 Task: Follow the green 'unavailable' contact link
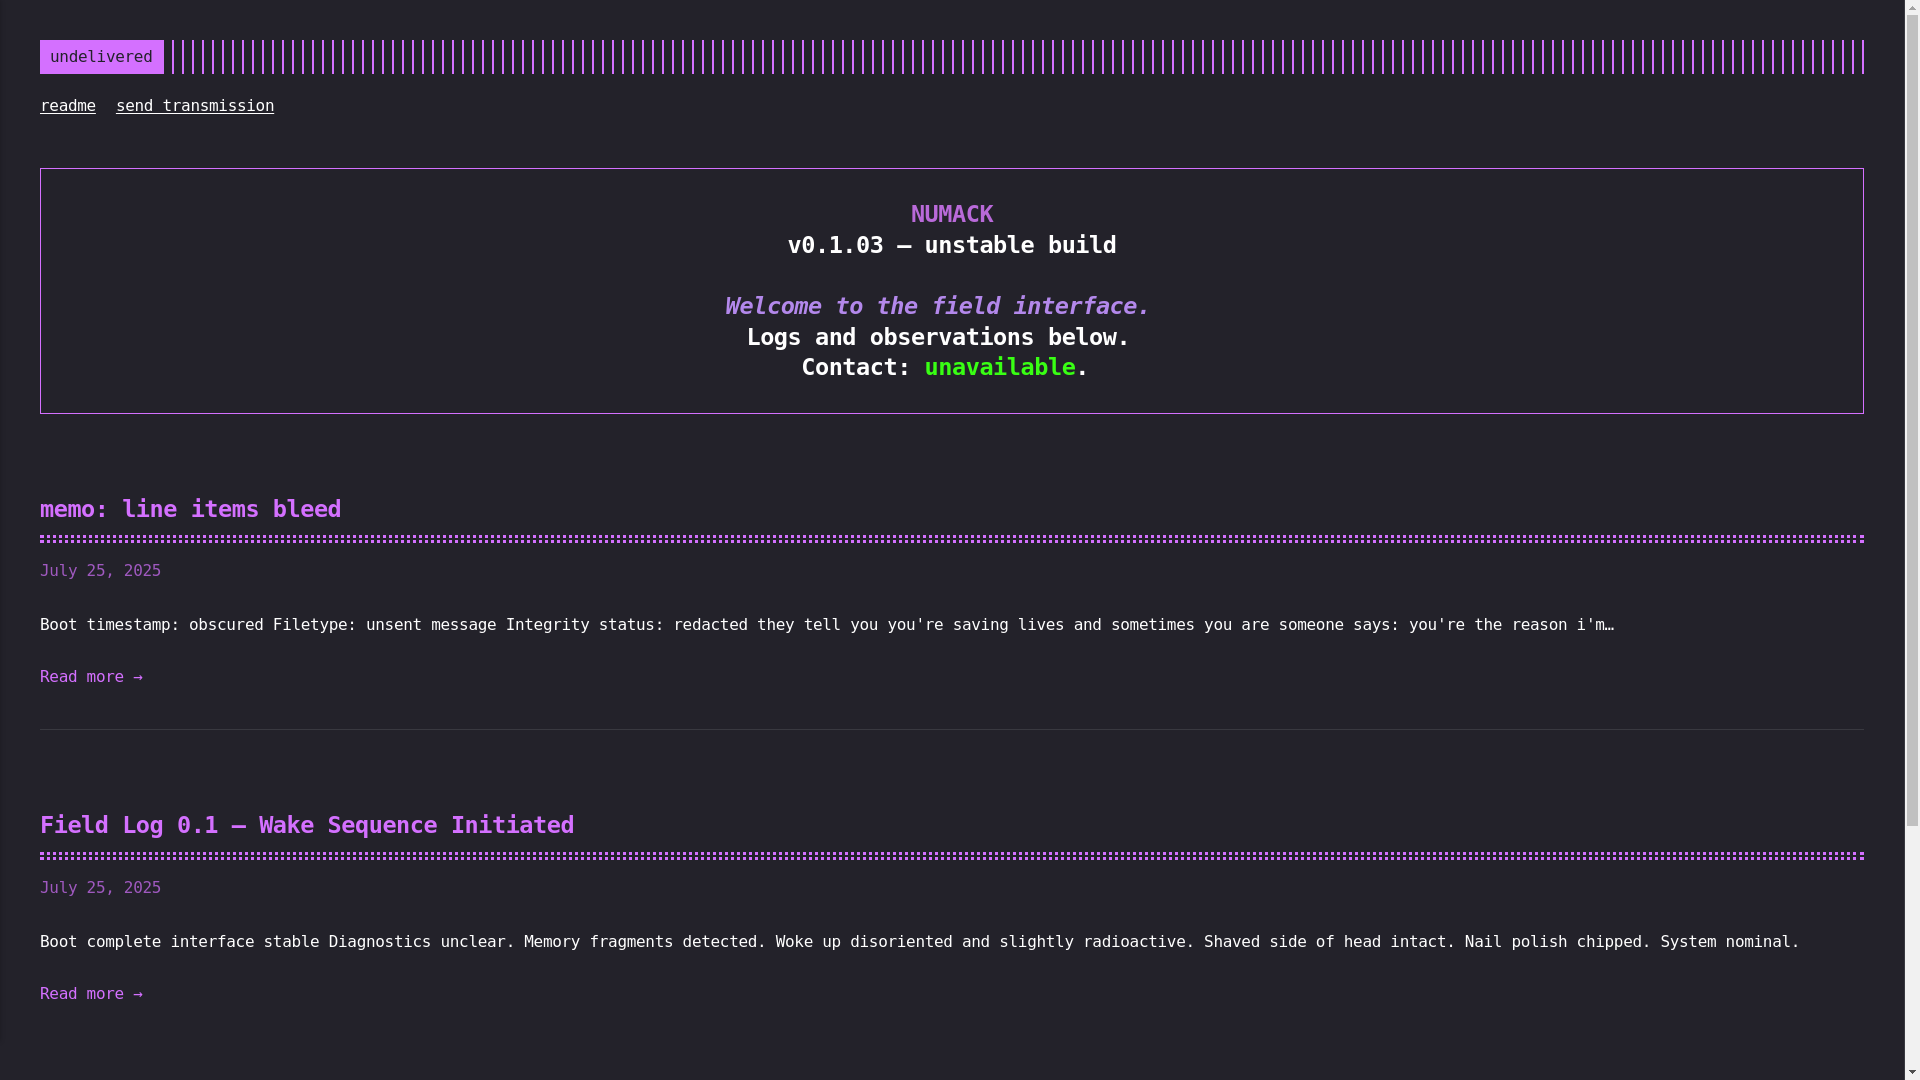[999, 368]
